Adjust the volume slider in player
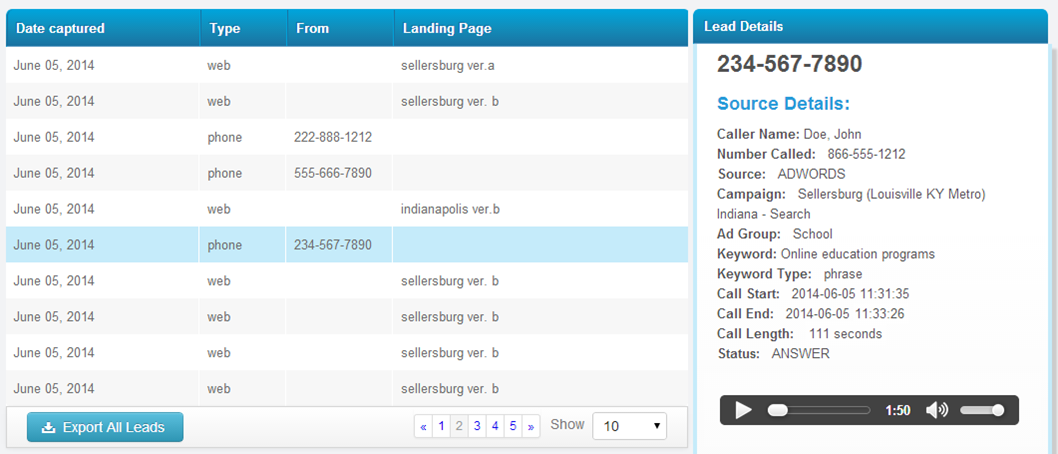Image resolution: width=1058 pixels, height=454 pixels. coord(982,410)
